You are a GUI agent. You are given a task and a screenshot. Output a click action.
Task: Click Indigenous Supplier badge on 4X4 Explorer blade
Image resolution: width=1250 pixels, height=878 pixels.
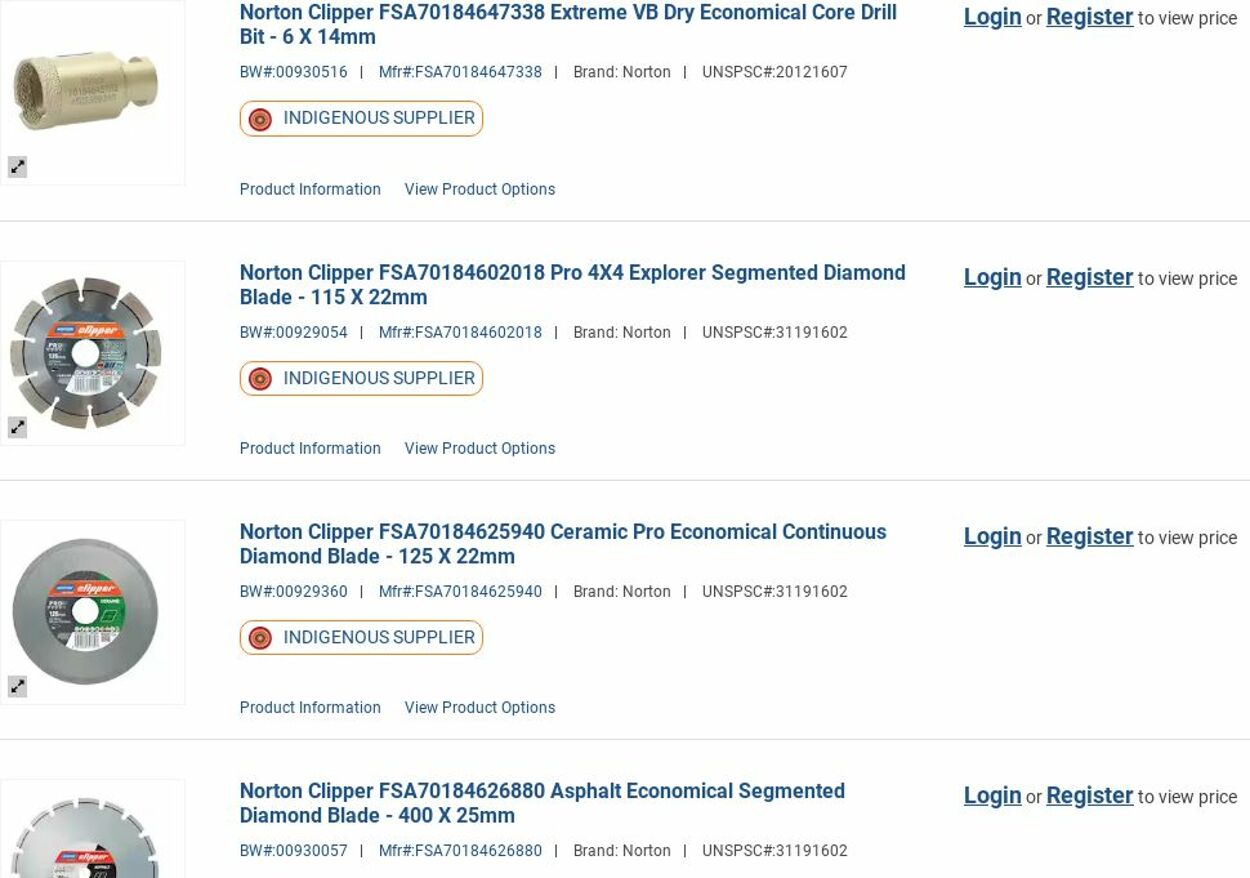point(361,379)
